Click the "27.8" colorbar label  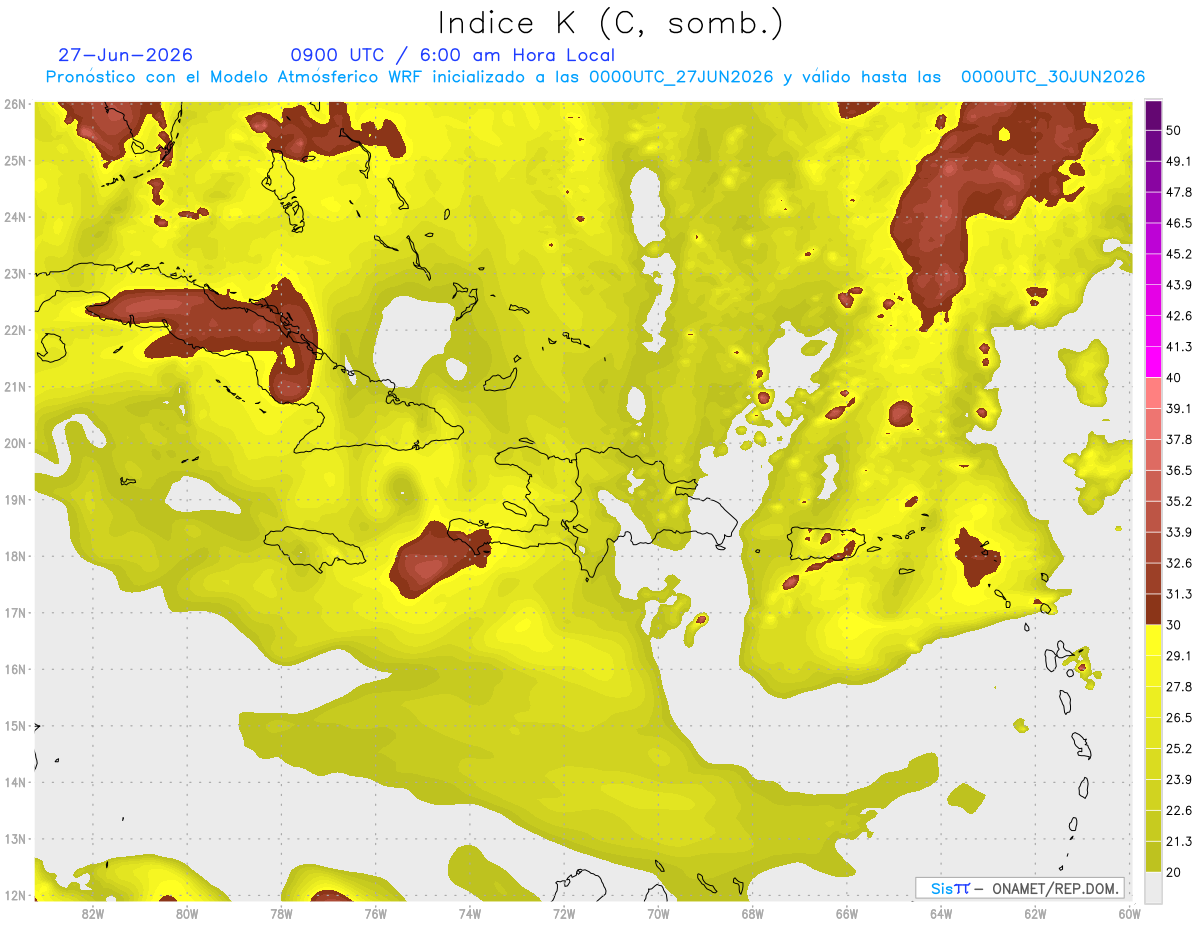1179,686
